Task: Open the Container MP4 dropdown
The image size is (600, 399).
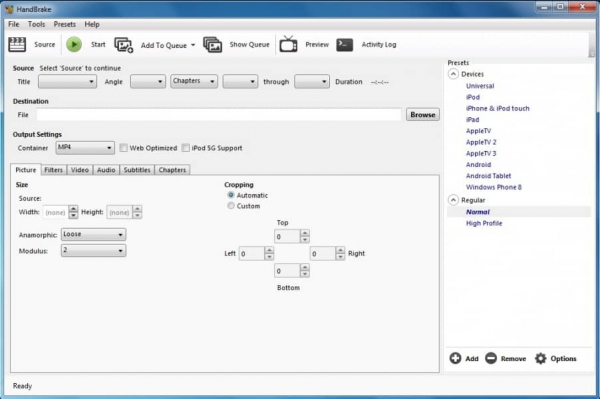Action: pos(85,148)
